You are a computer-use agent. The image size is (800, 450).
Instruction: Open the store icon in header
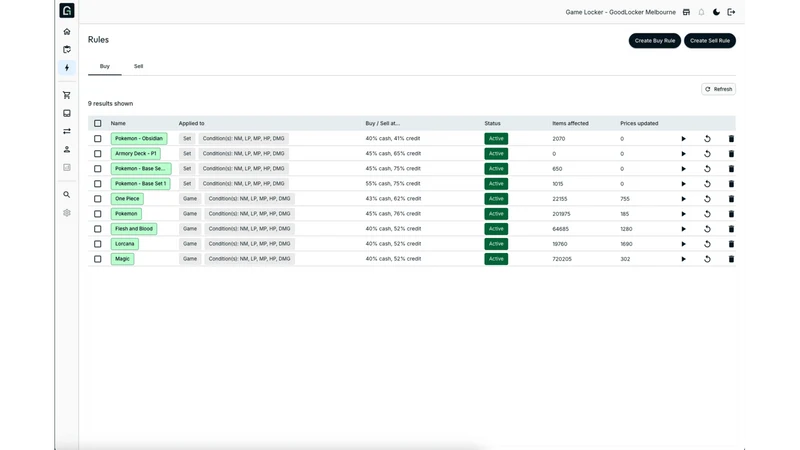[x=686, y=12]
